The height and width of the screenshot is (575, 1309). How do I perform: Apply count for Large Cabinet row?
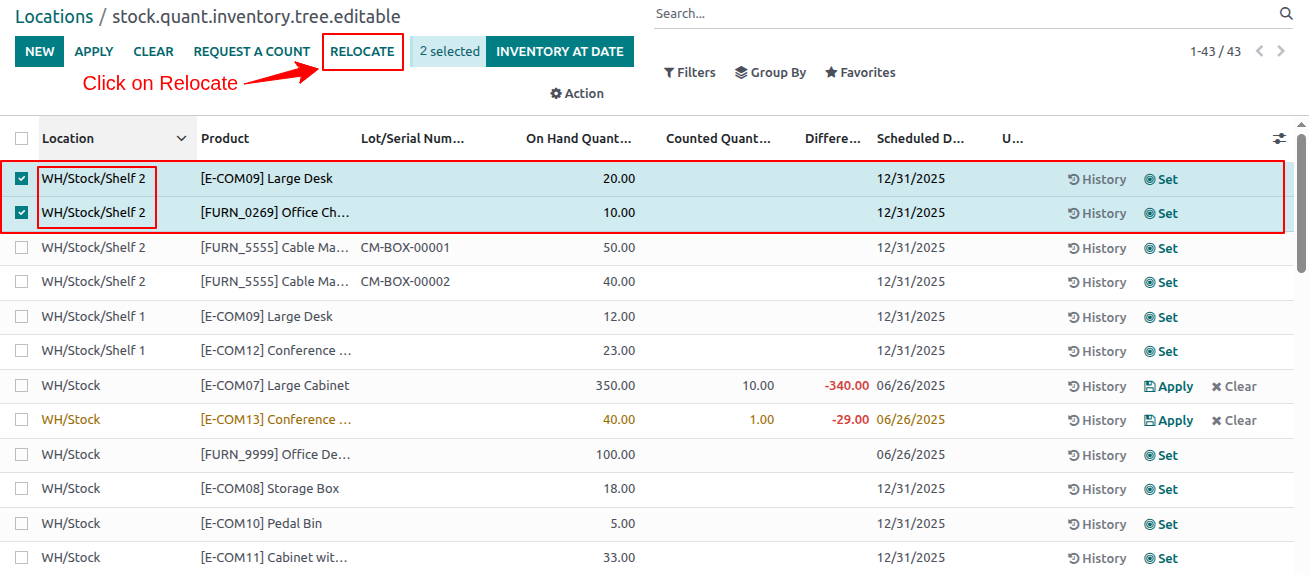[x=1168, y=386]
